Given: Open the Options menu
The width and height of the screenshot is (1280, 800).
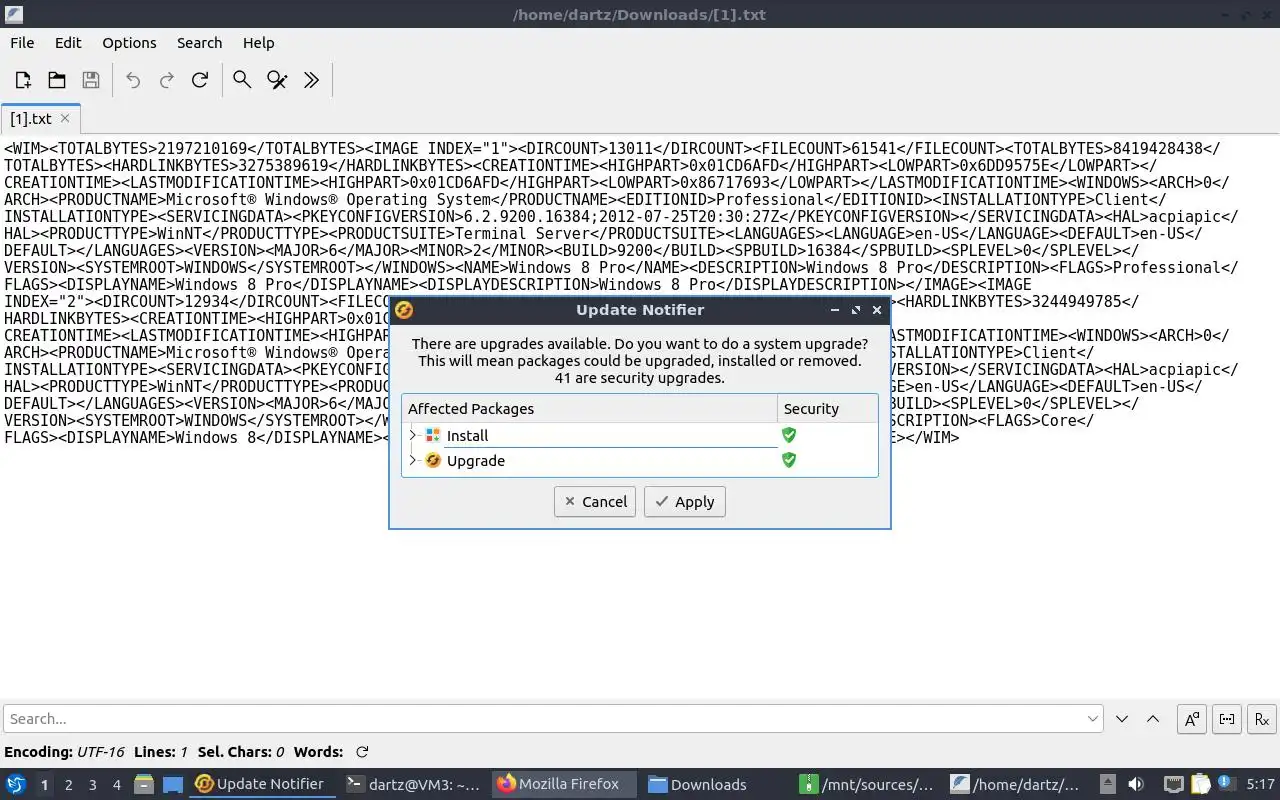Looking at the screenshot, I should tap(129, 42).
